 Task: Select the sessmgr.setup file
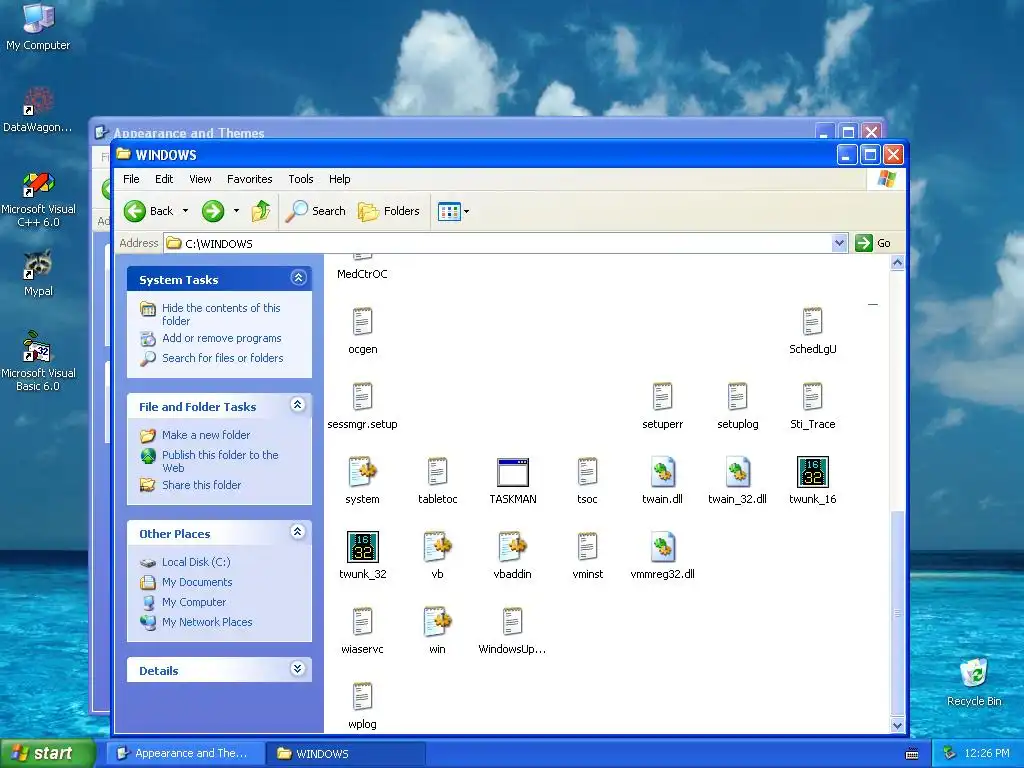click(362, 396)
